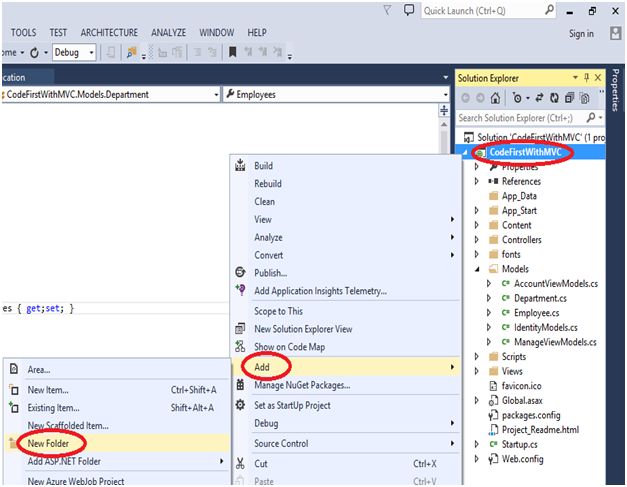Click the split editor window icon
This screenshot has height=487, width=627.
coord(444,110)
